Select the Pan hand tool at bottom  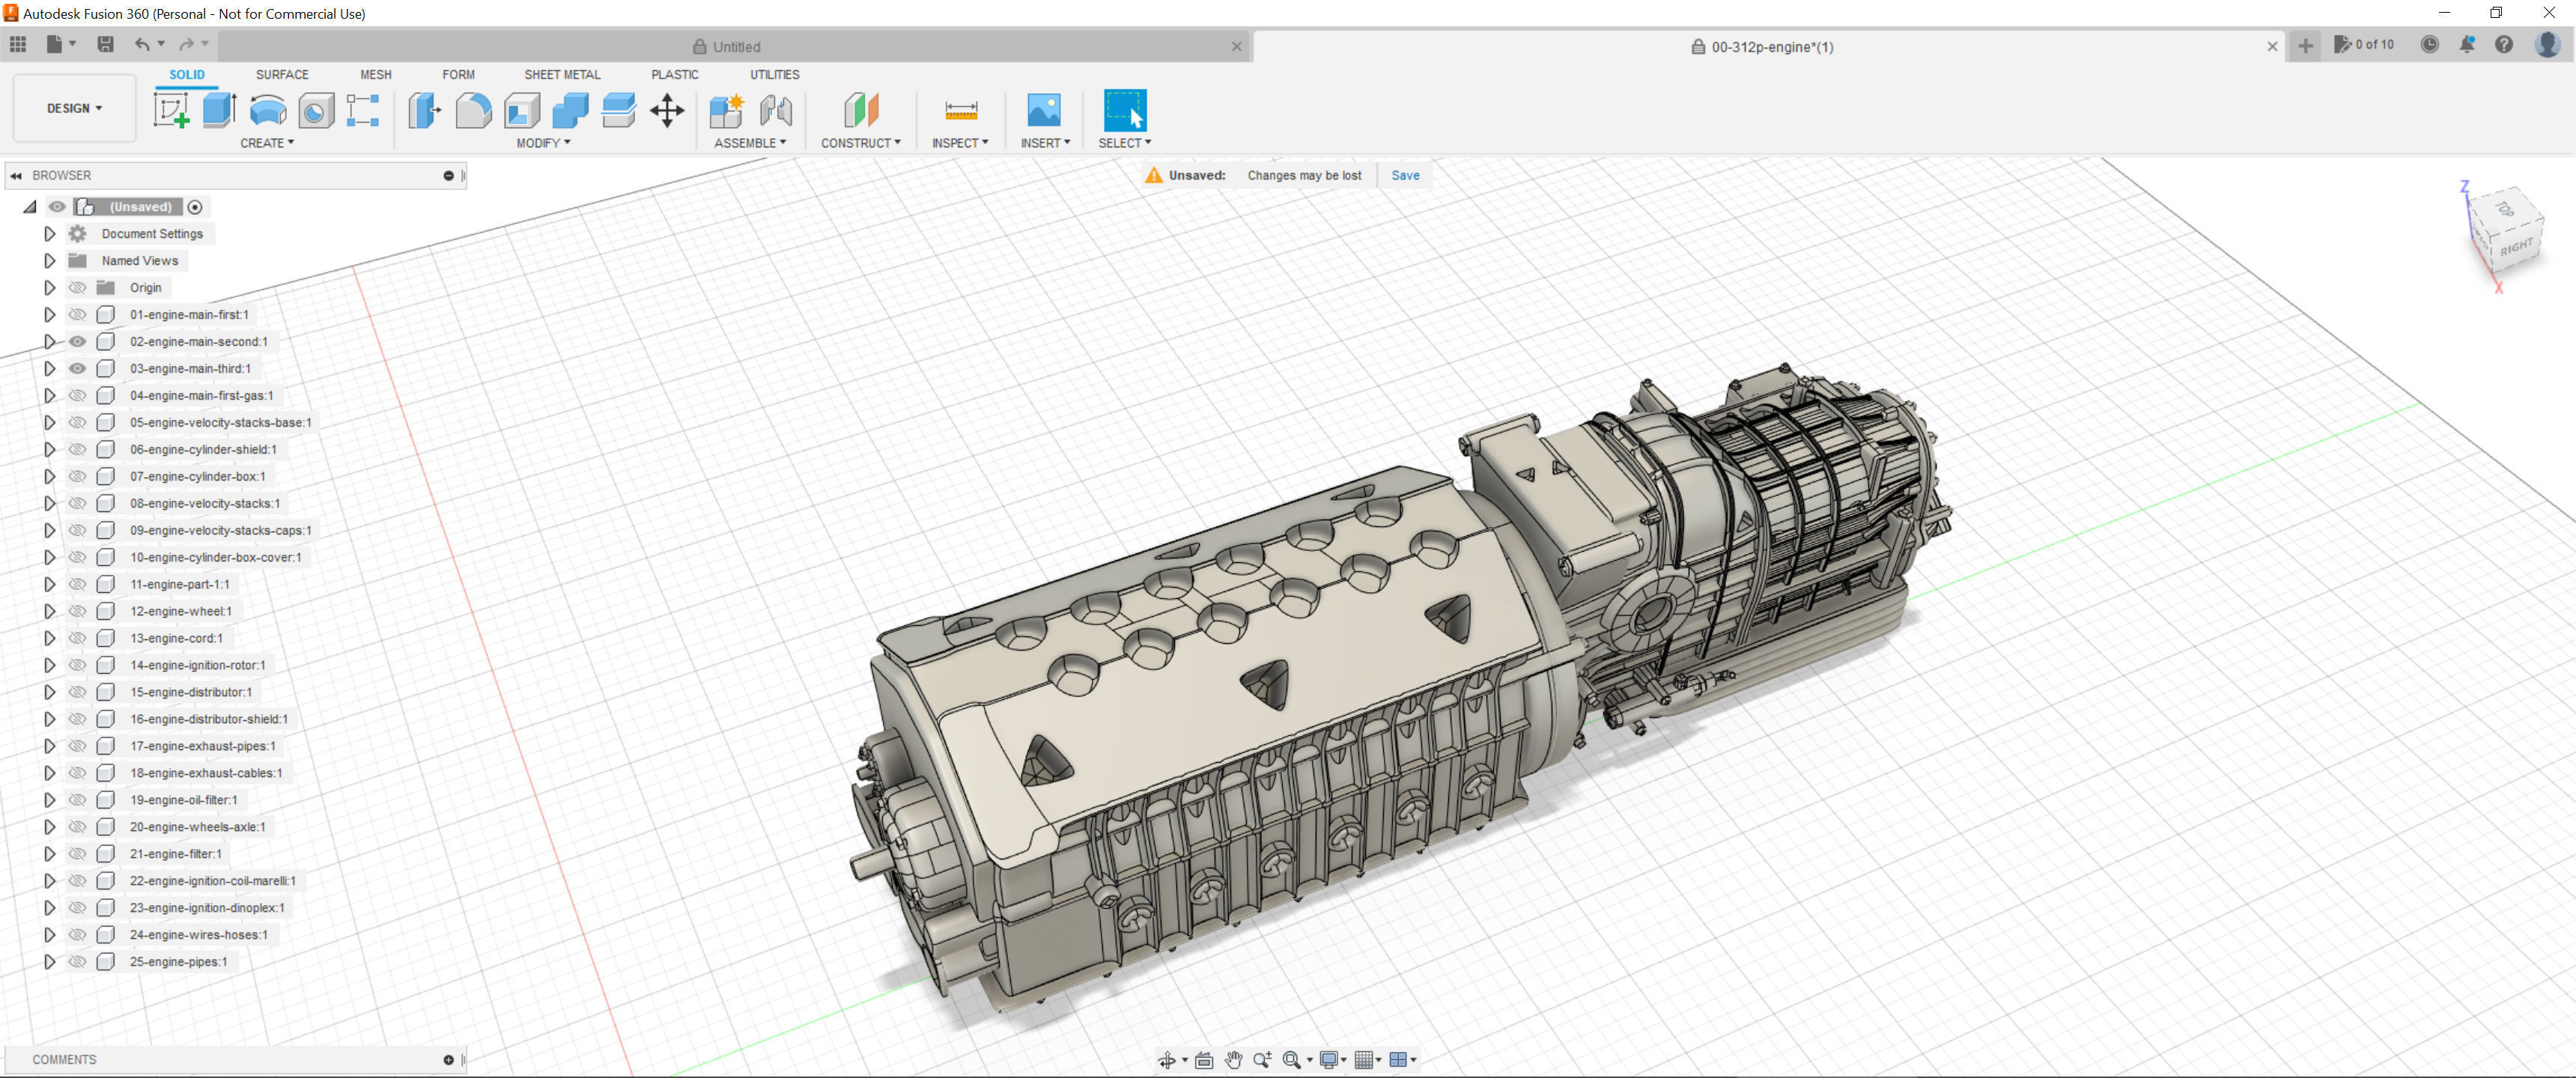pos(1233,1060)
